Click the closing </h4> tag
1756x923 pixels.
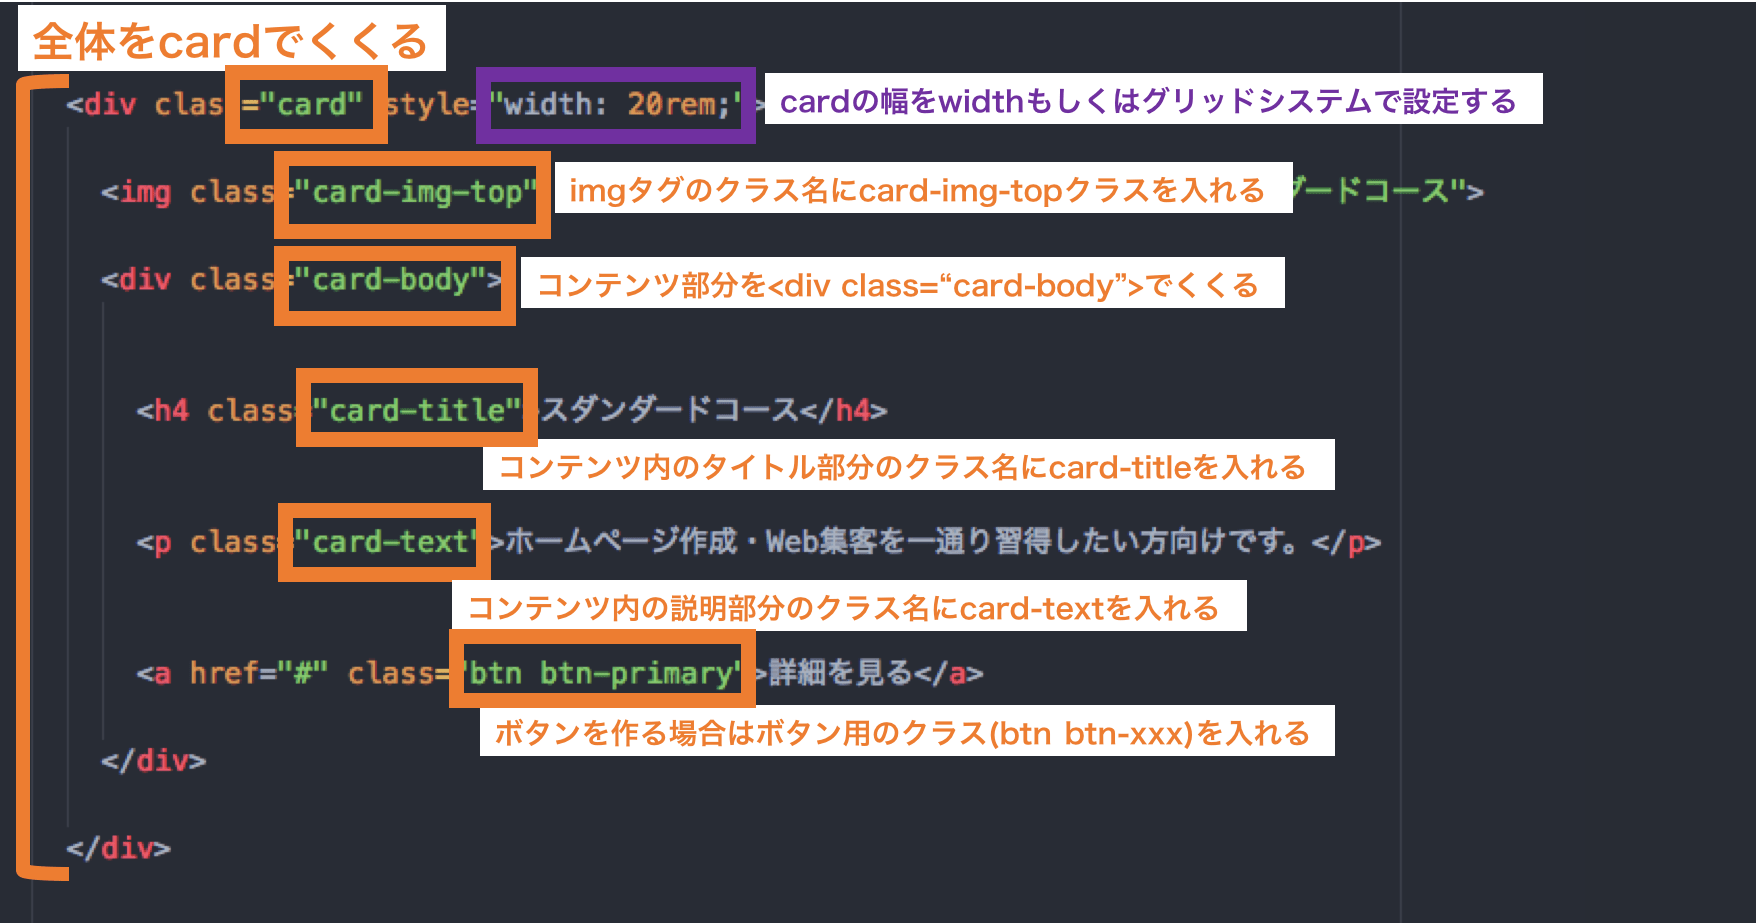click(842, 410)
